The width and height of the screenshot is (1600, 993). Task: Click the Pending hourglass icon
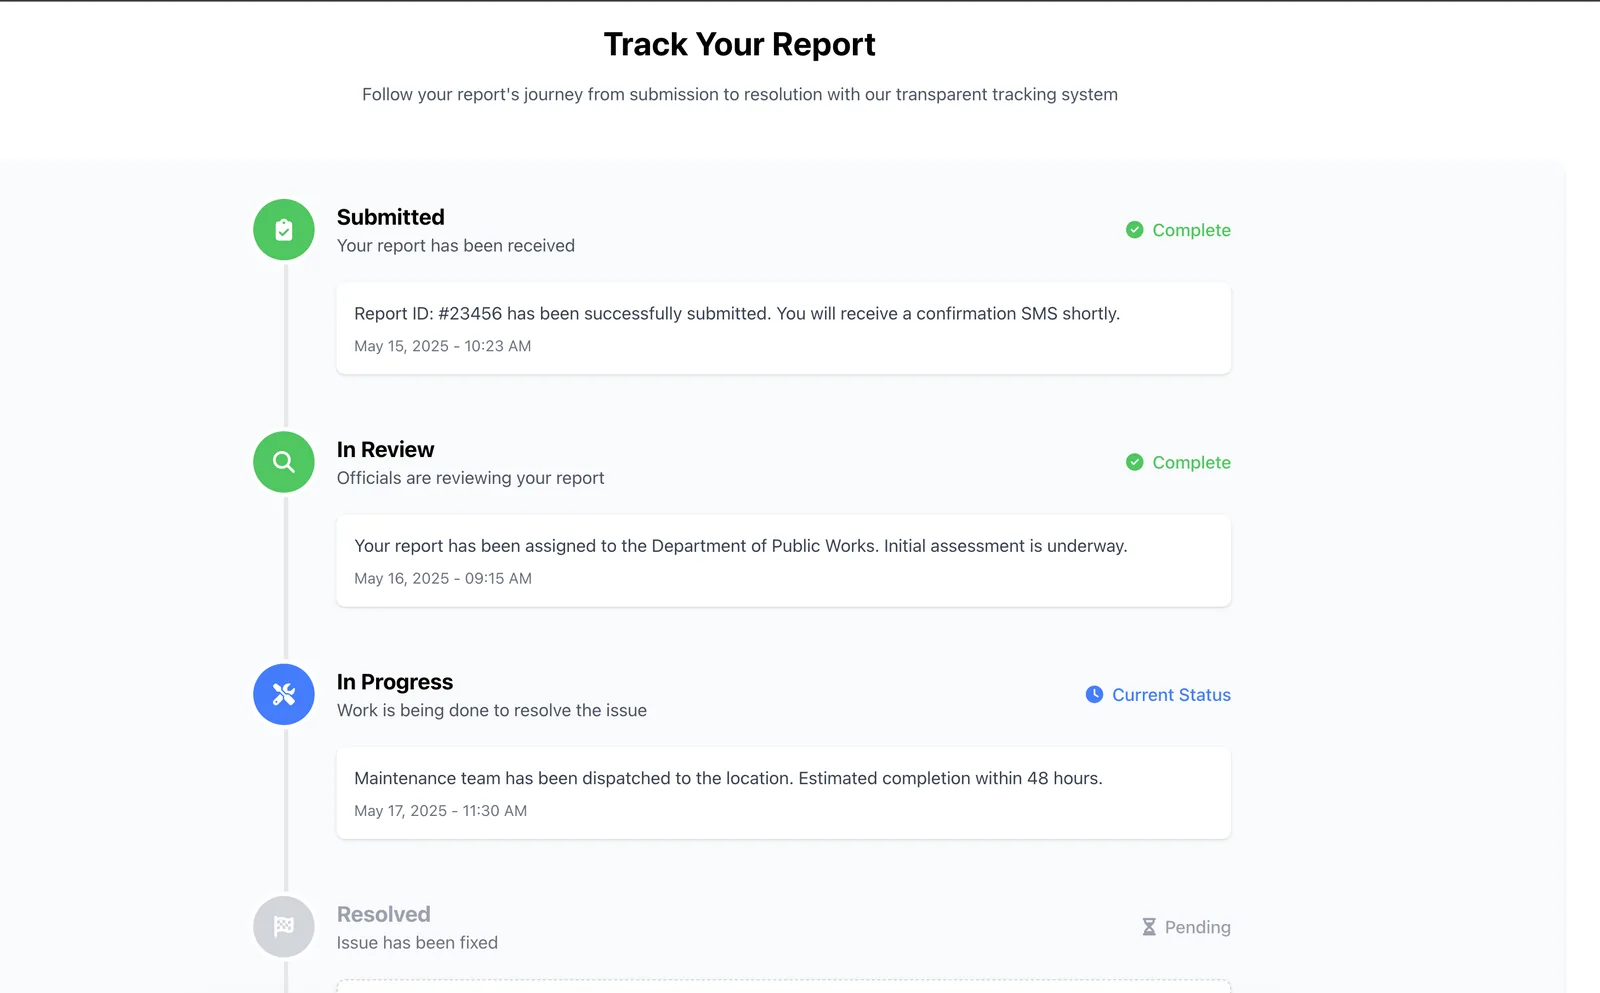pyautogui.click(x=1149, y=927)
